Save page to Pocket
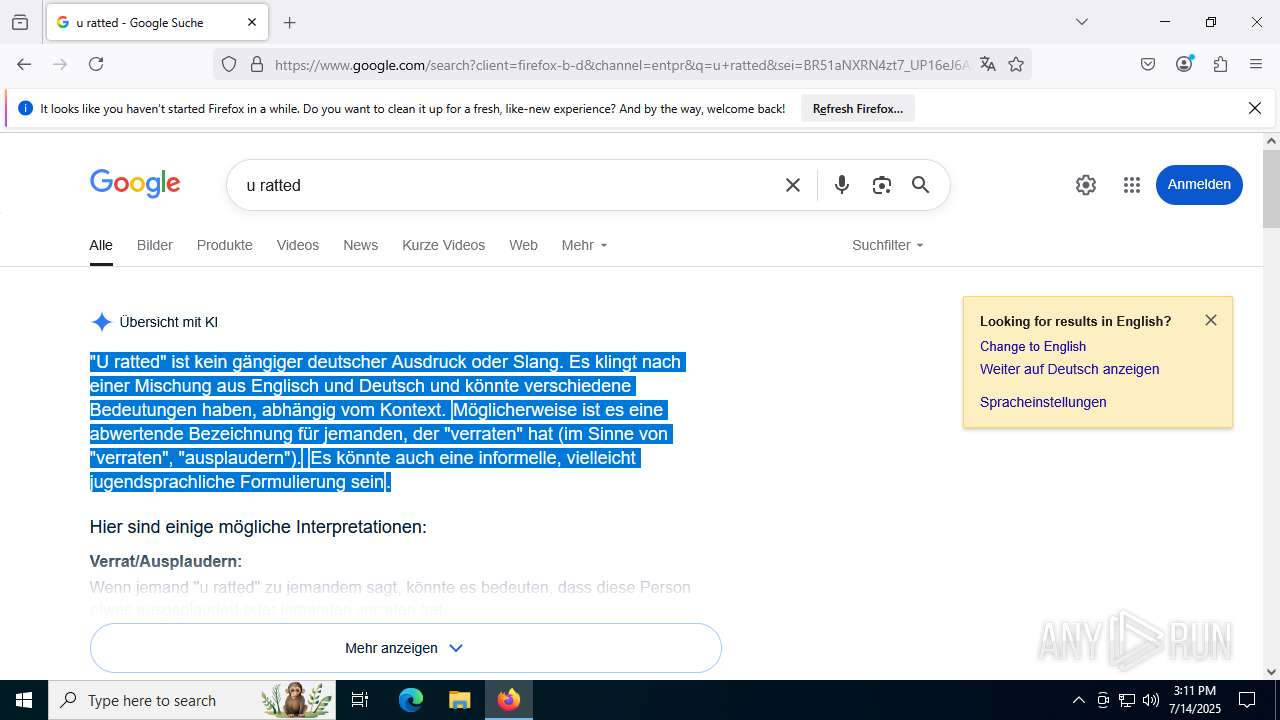This screenshot has width=1280, height=720. coord(1148,64)
